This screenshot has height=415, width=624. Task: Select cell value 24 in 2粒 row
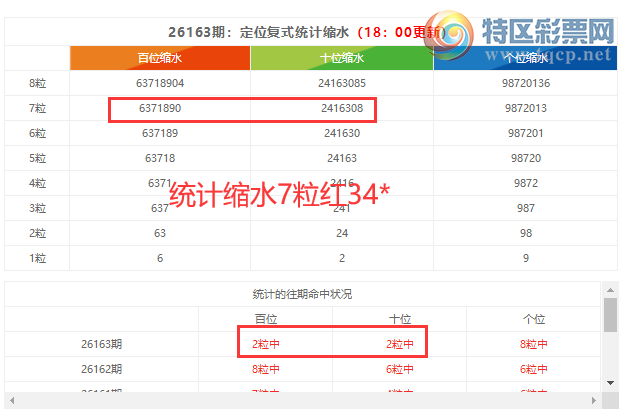[342, 233]
